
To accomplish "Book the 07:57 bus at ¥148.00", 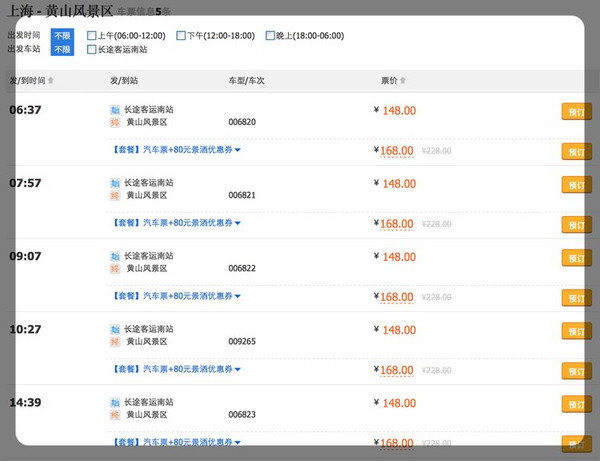I will (x=576, y=185).
